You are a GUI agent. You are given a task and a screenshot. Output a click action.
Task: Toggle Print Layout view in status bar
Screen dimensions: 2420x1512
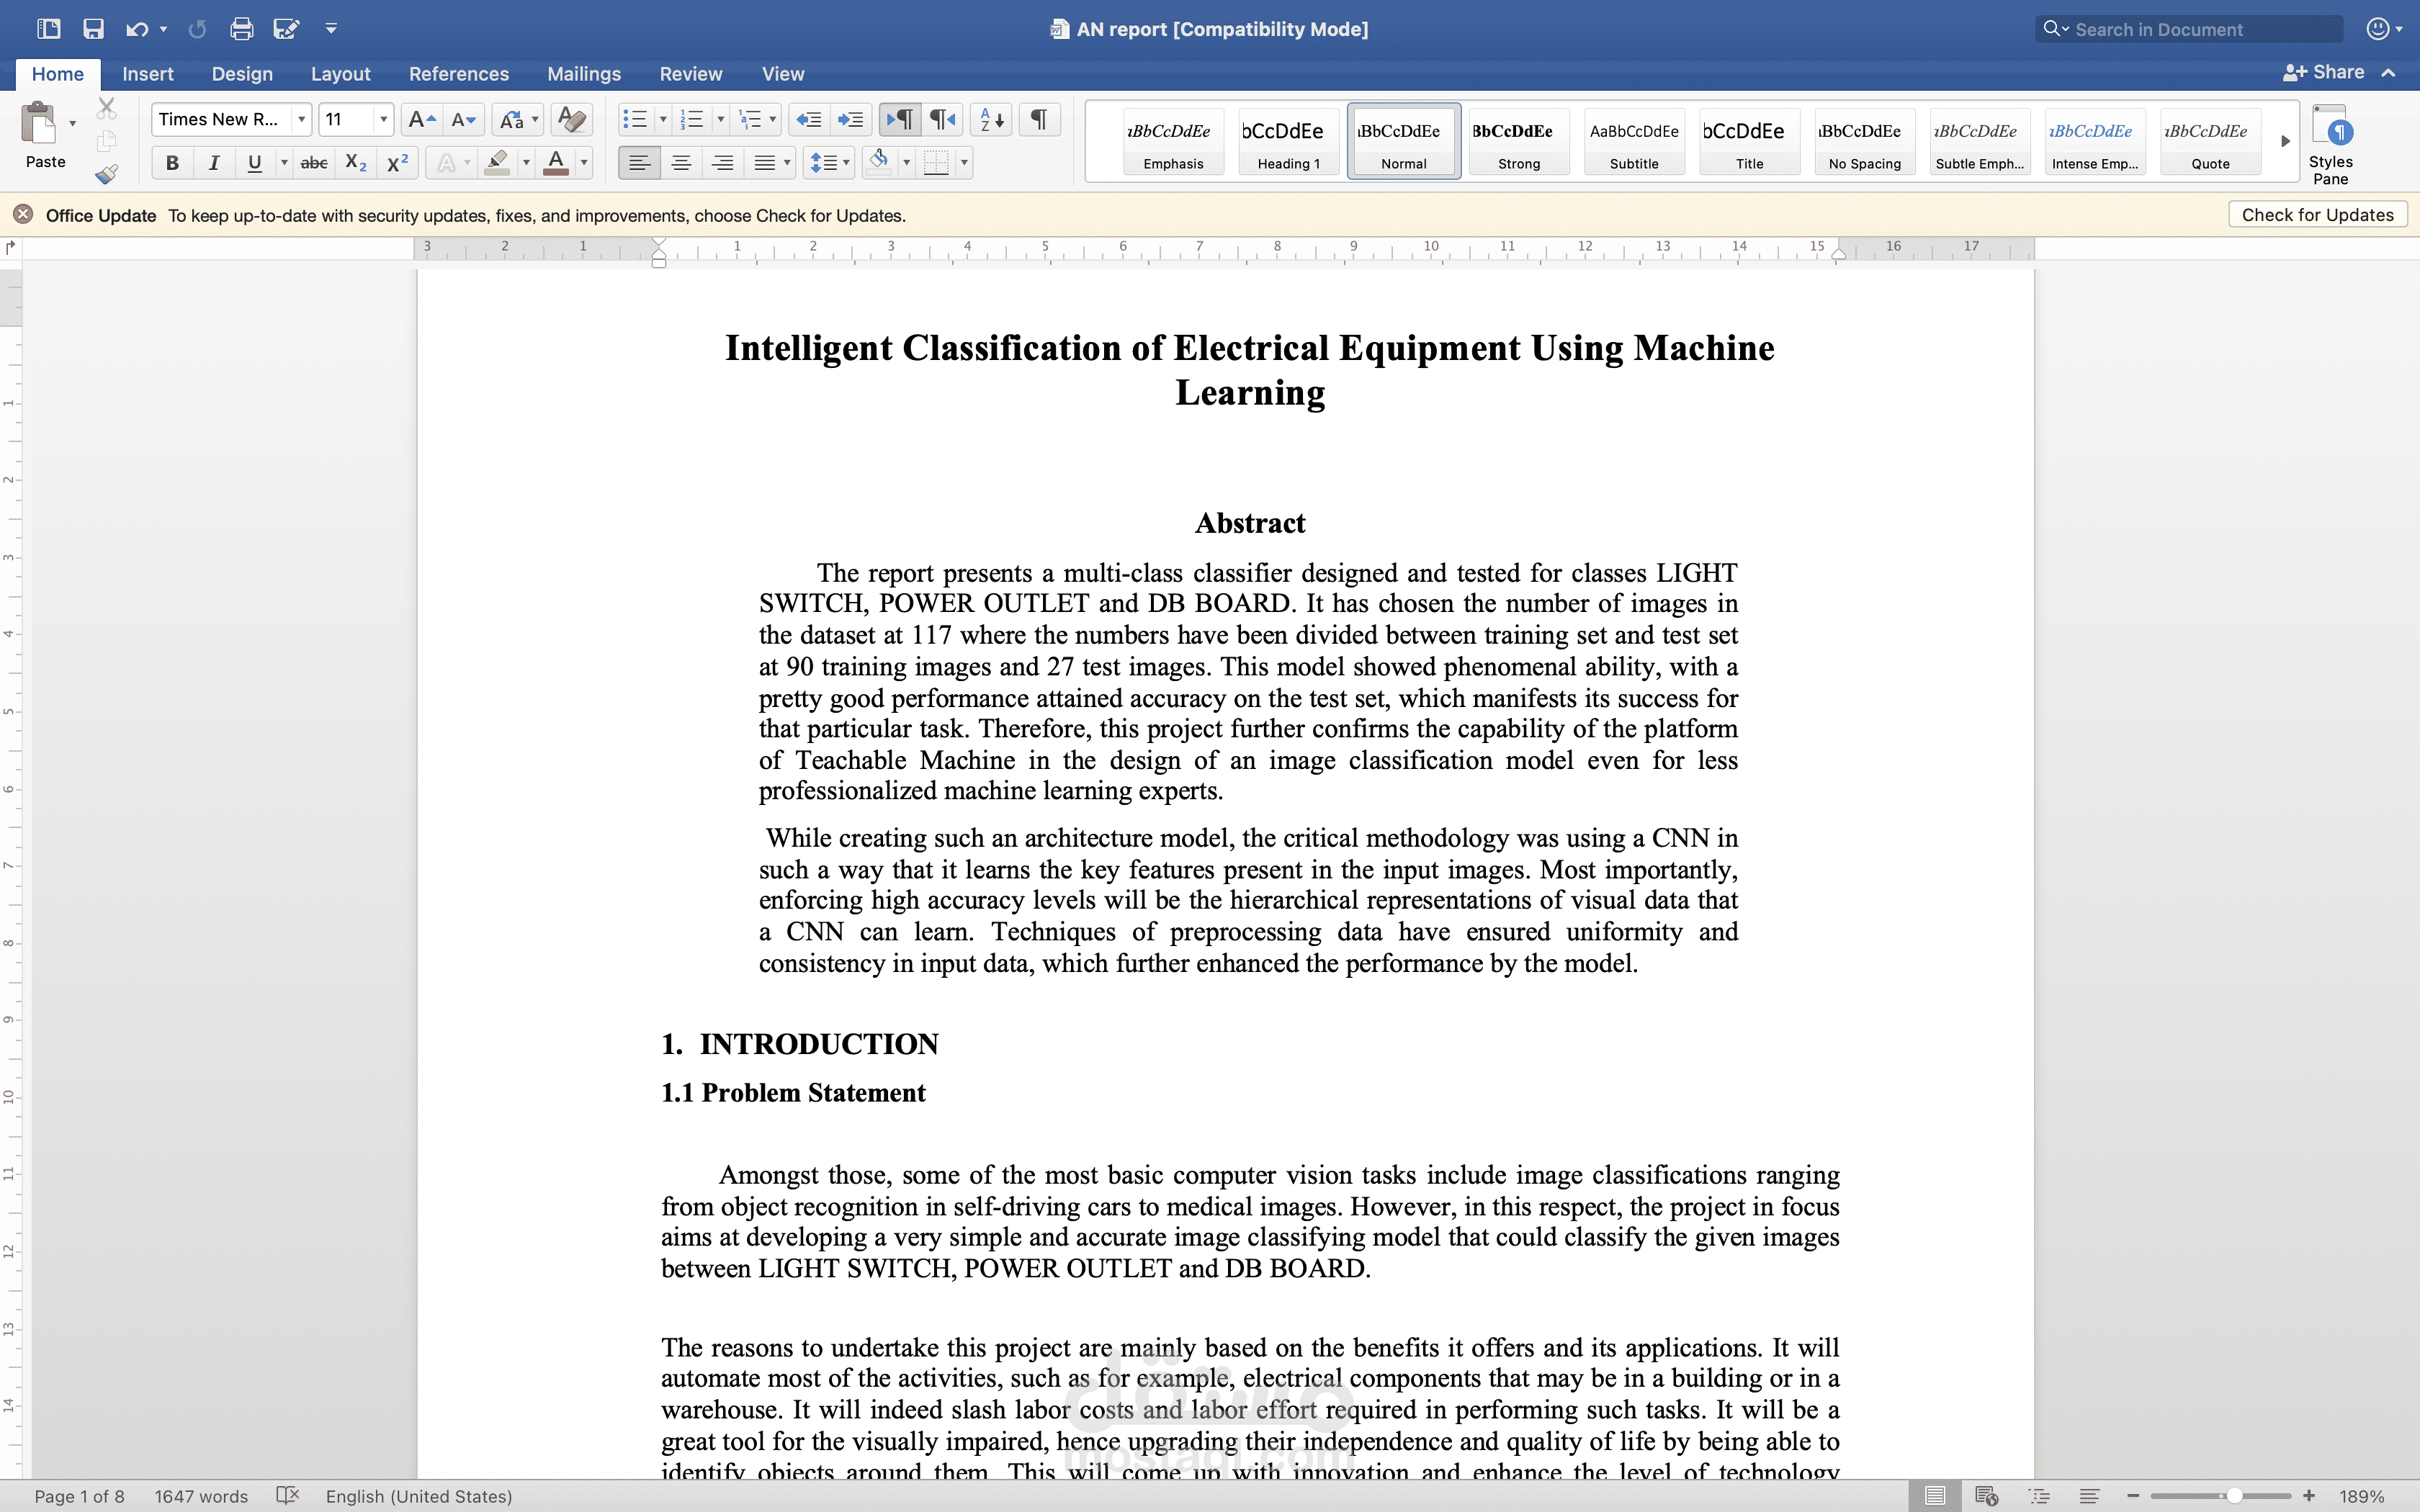pyautogui.click(x=1935, y=1496)
